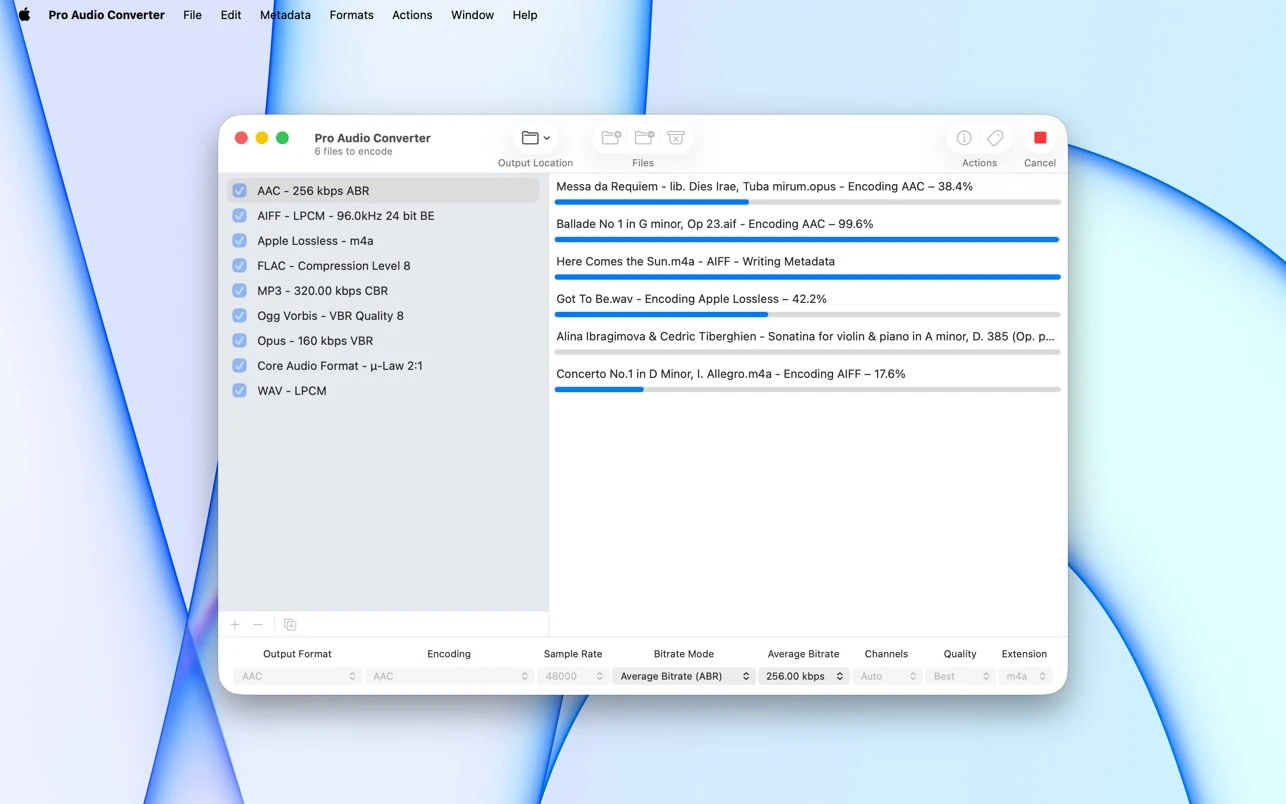Open the Average Bitrate 256.00 kbps dropdown

[803, 676]
